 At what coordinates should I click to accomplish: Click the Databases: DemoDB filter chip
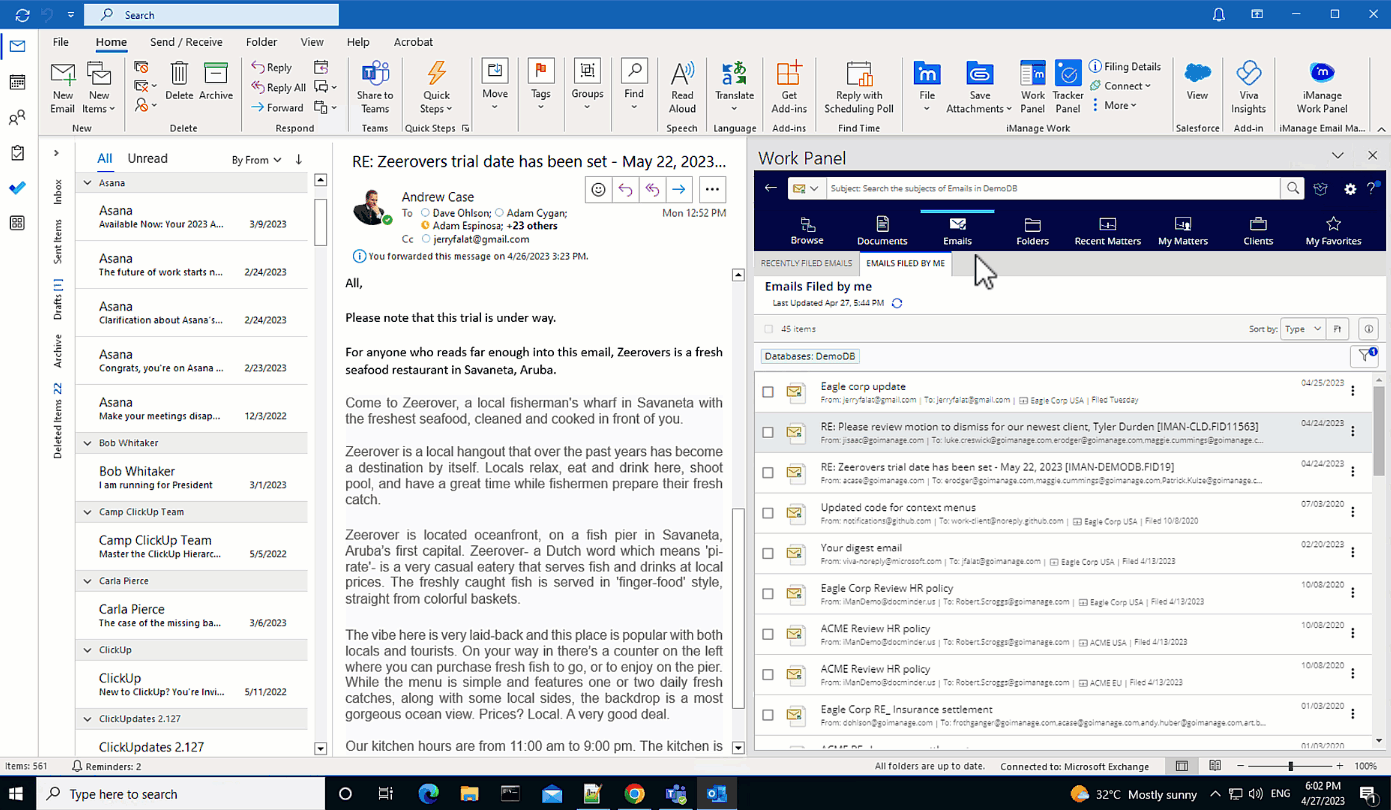point(809,356)
